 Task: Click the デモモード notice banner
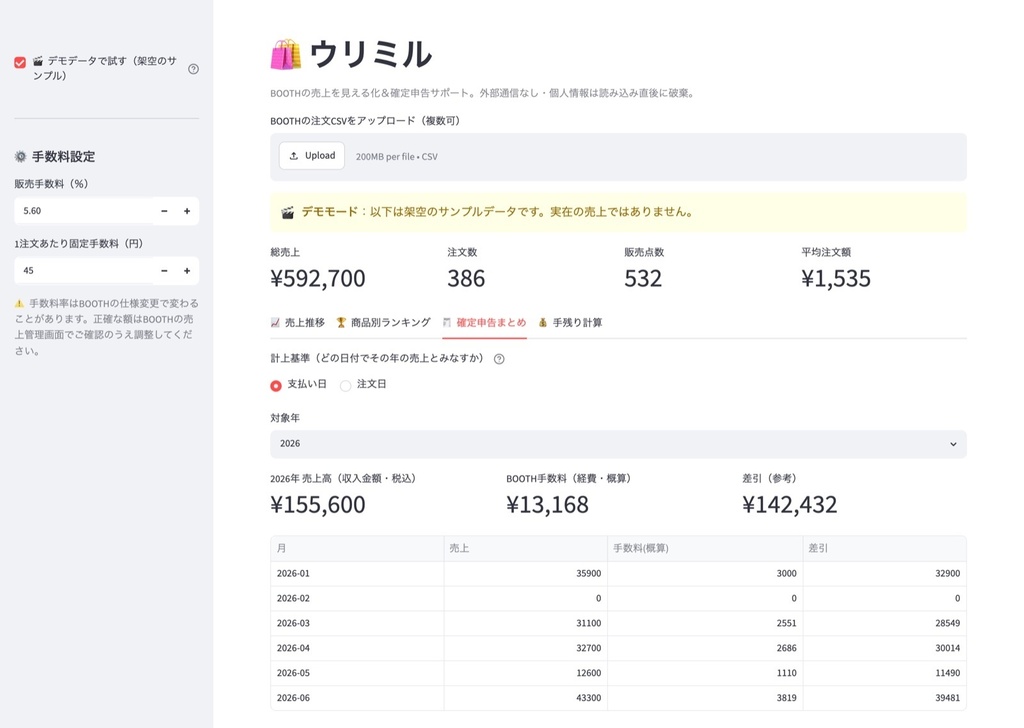pos(618,212)
